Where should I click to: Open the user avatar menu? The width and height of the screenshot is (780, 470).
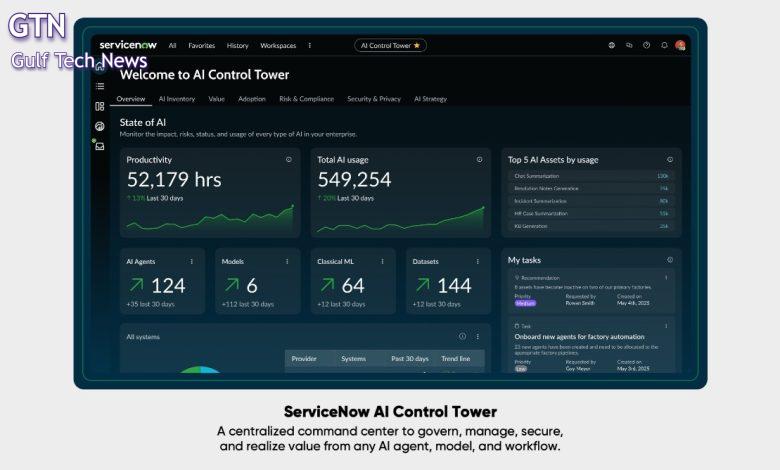680,45
